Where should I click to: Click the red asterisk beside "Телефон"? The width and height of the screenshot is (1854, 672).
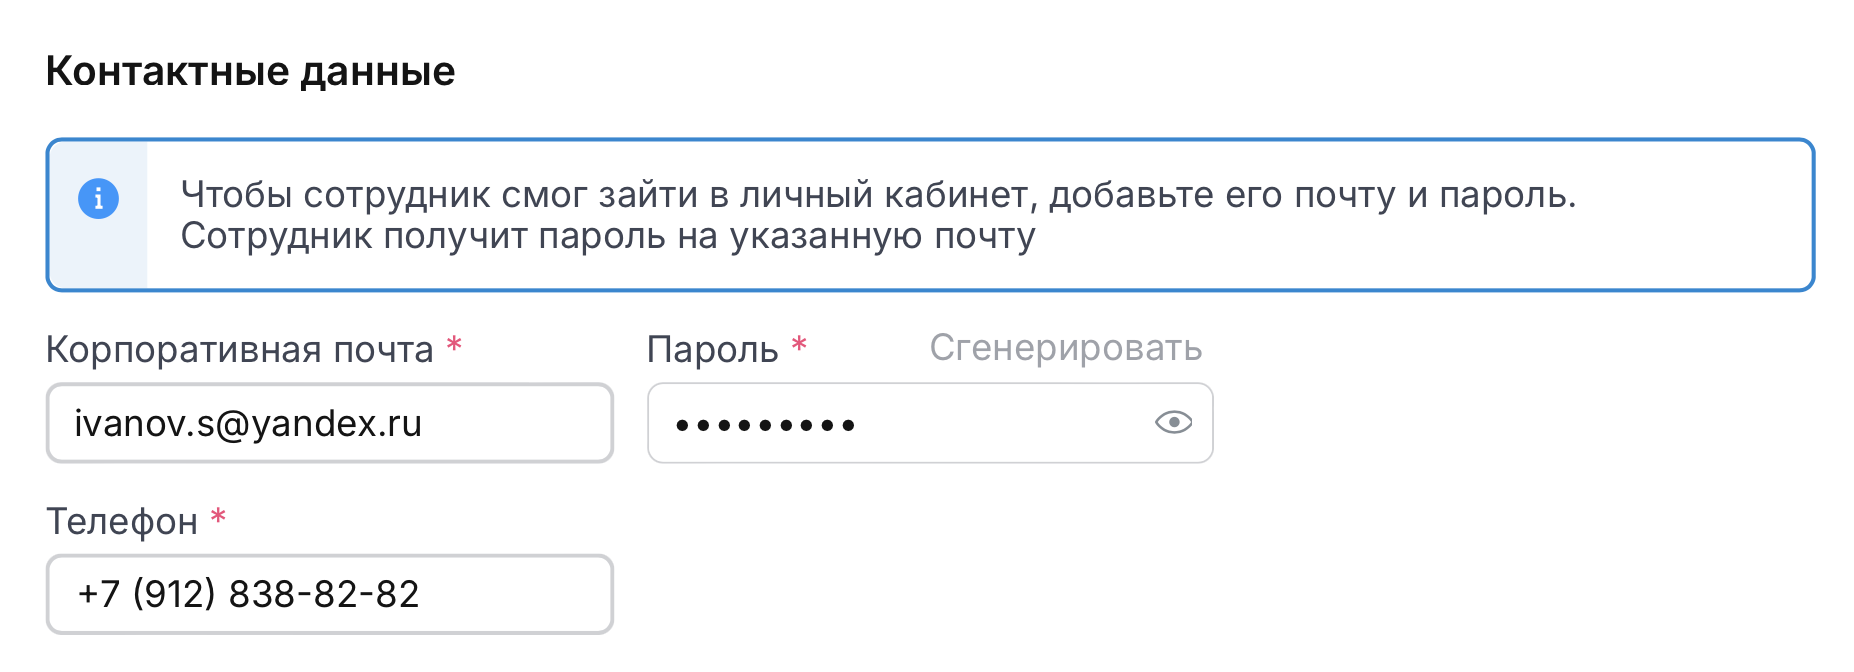pos(218,518)
